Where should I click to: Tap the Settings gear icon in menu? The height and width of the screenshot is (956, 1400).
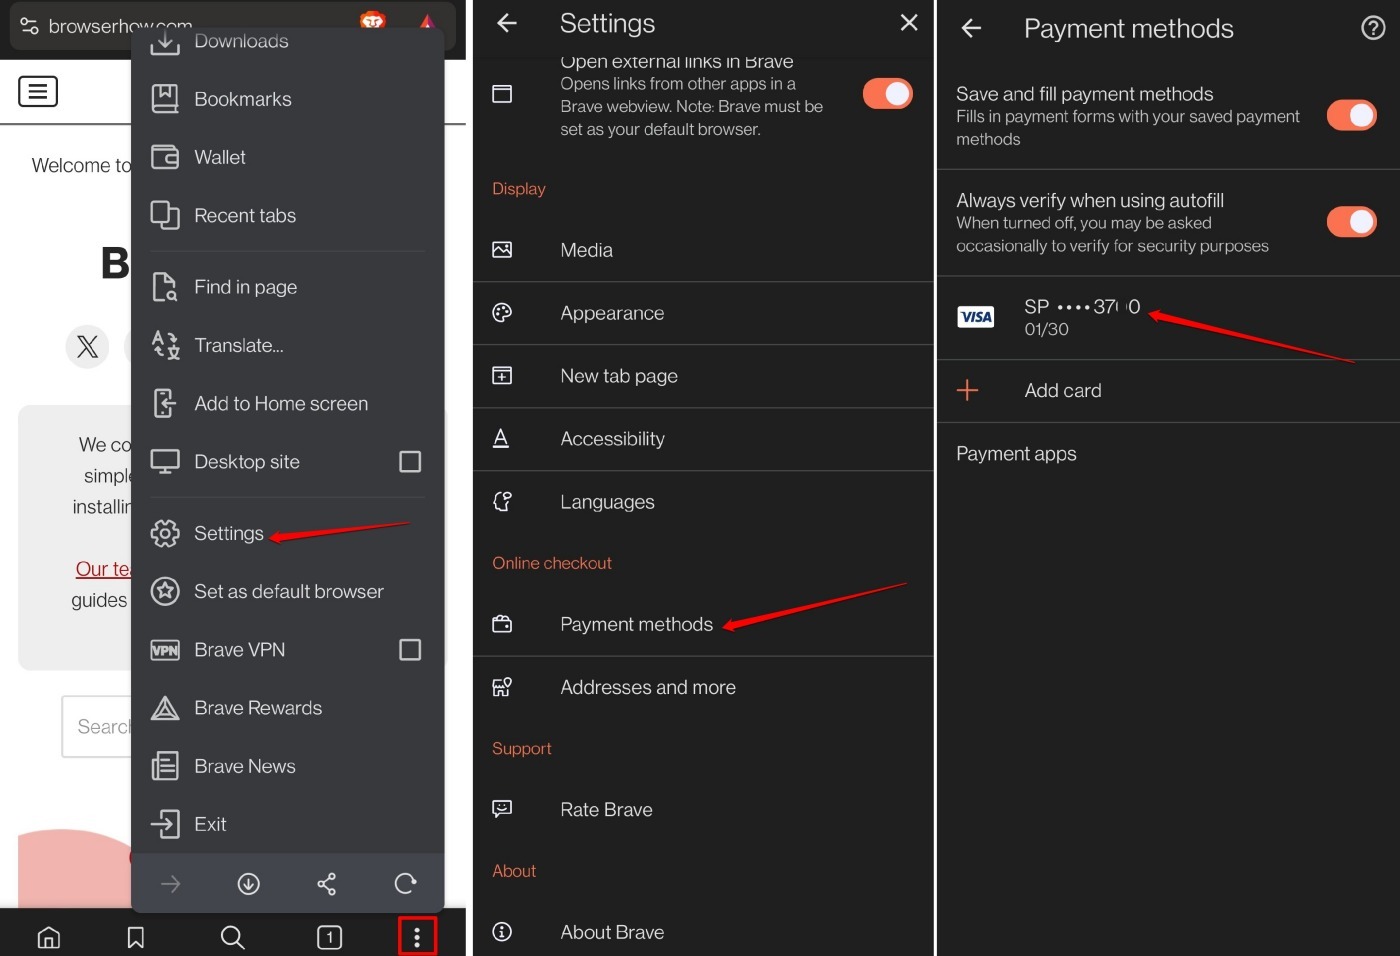click(165, 534)
